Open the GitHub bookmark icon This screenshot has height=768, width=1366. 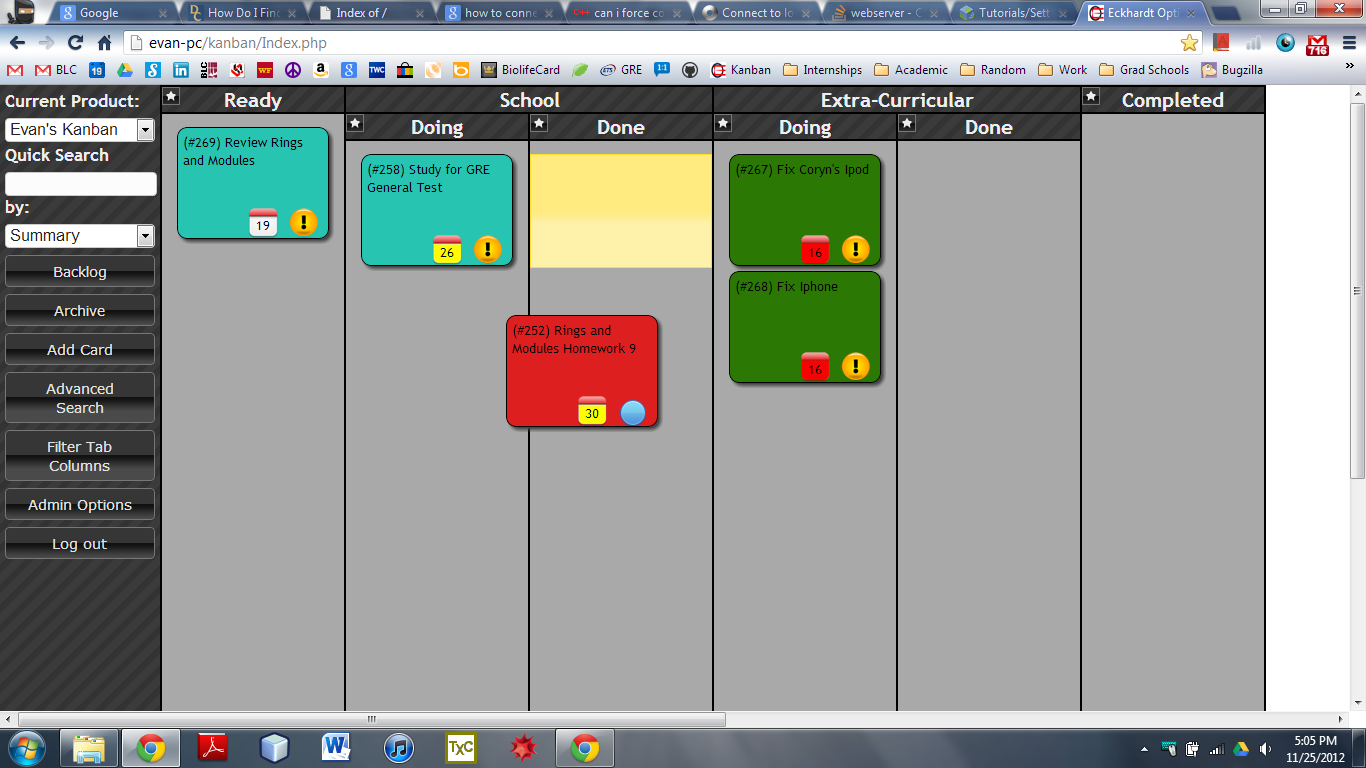690,70
